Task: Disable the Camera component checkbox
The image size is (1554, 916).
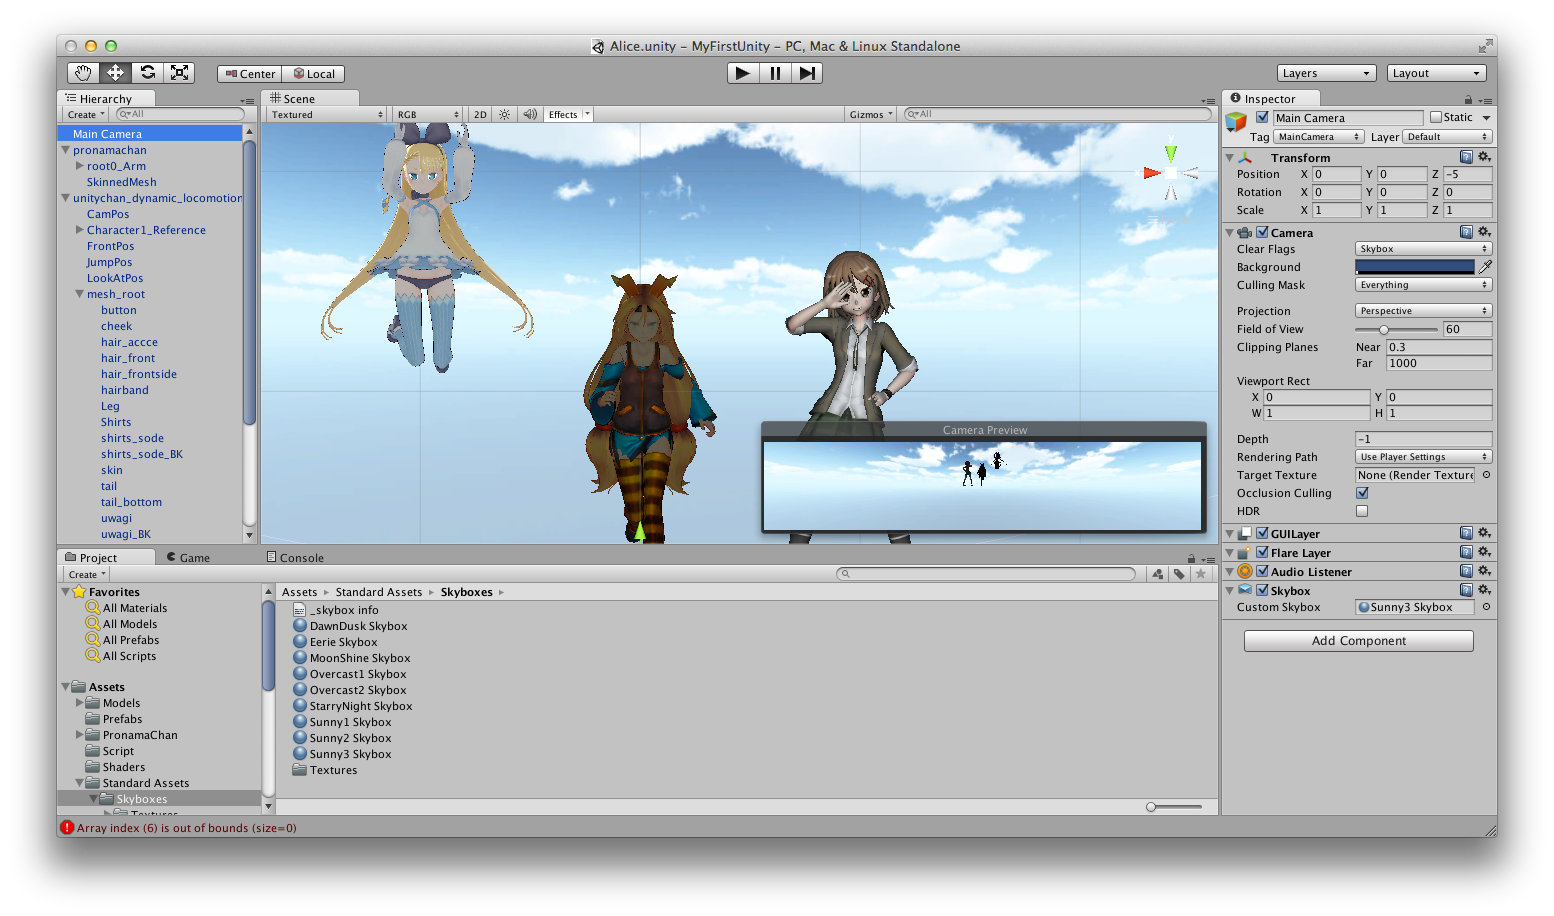Action: 1262,232
